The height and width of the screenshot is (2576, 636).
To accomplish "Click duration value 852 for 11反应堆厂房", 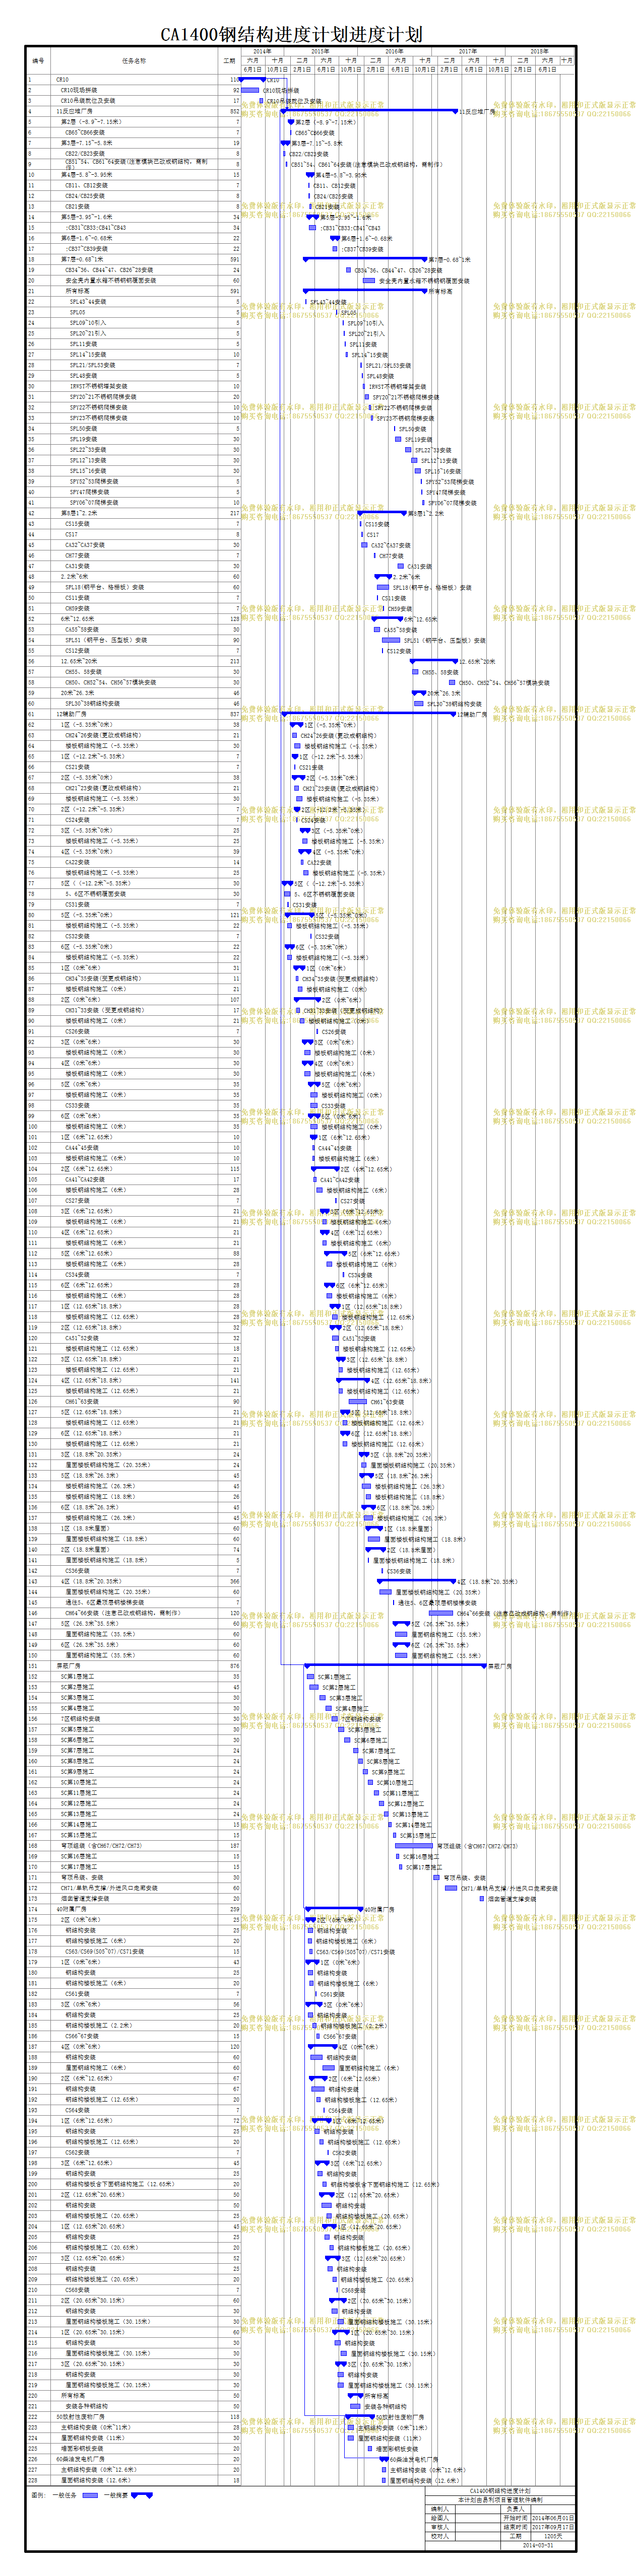I will pos(235,111).
